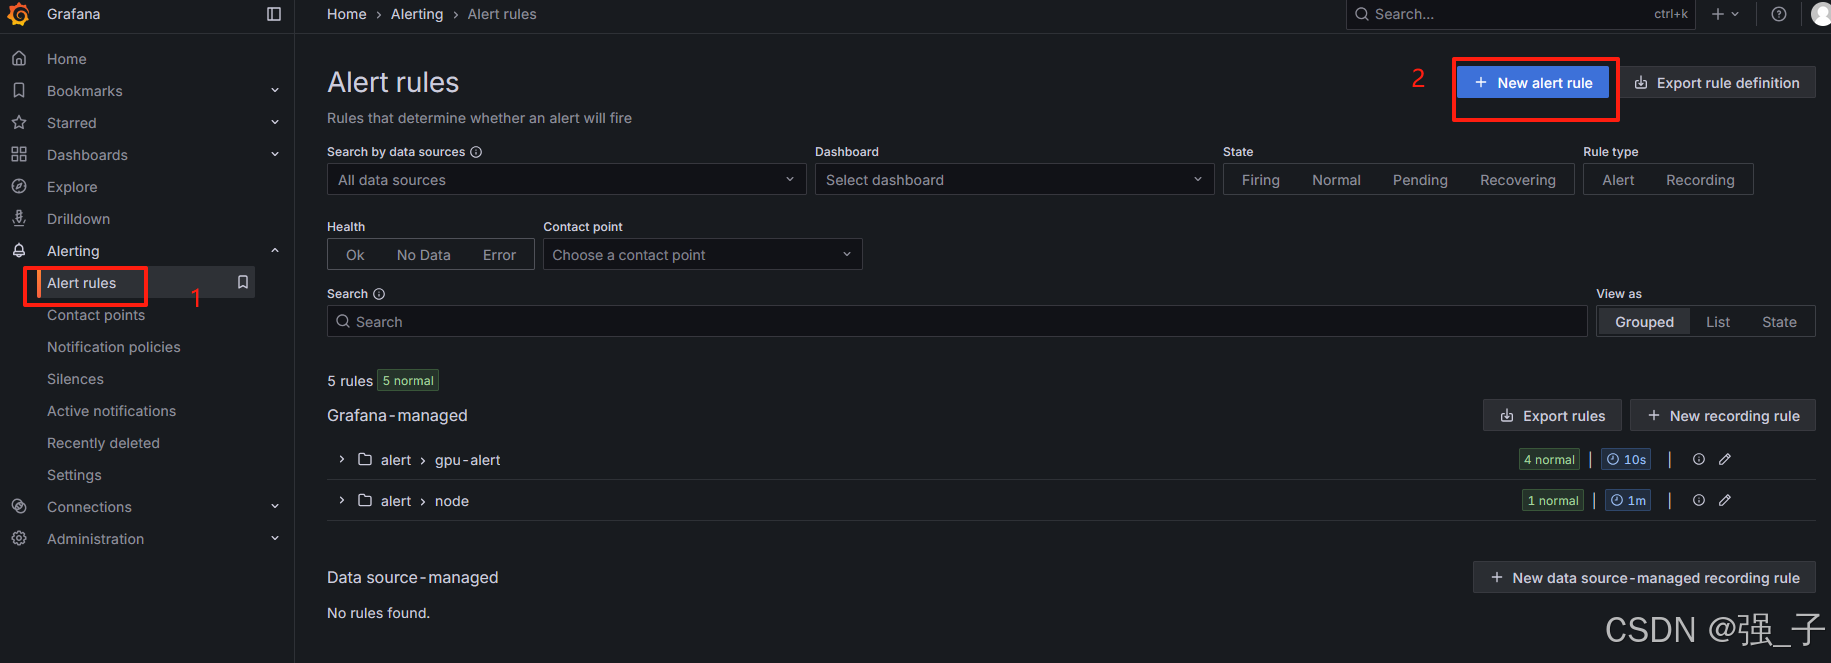This screenshot has height=663, width=1831.
Task: Click info icon next to Search label
Action: [x=379, y=294]
